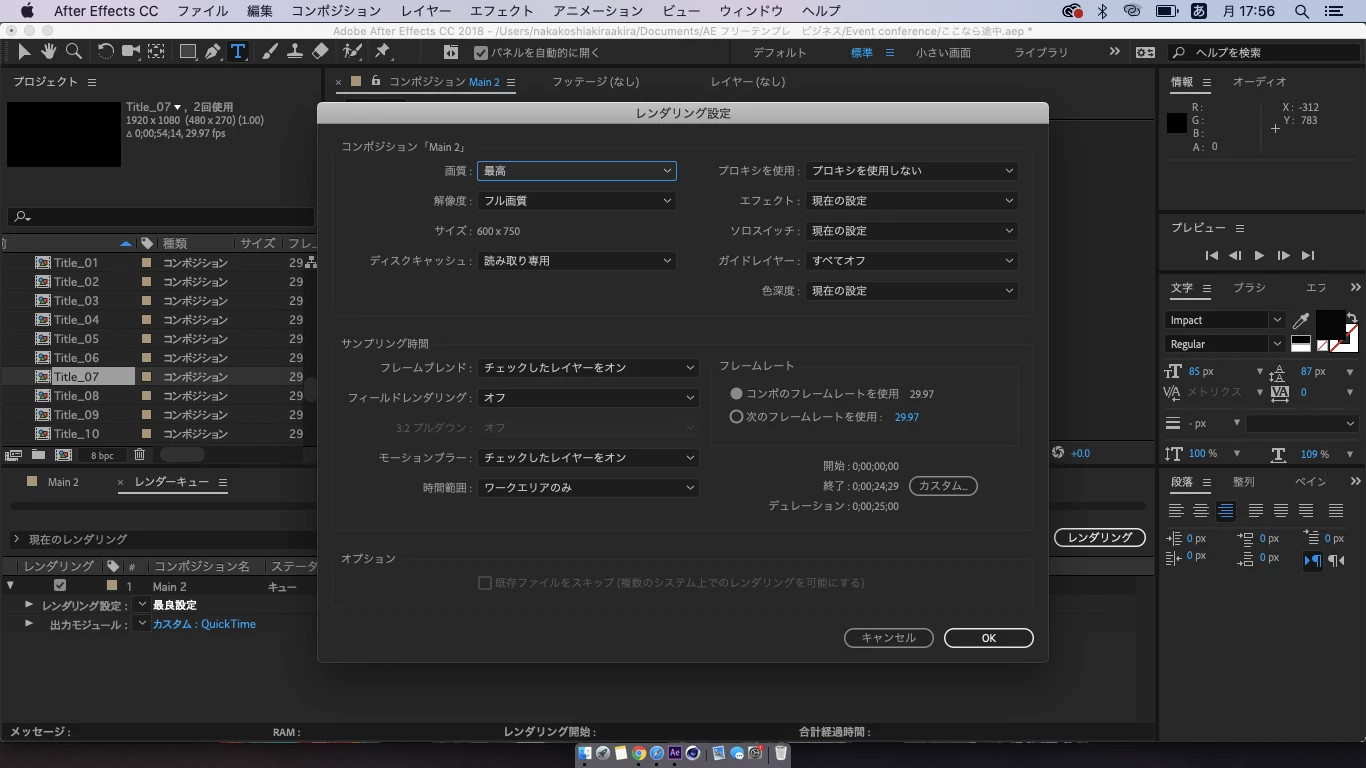Click the swap fill and stroke arrow
The height and width of the screenshot is (768, 1366).
1351,318
